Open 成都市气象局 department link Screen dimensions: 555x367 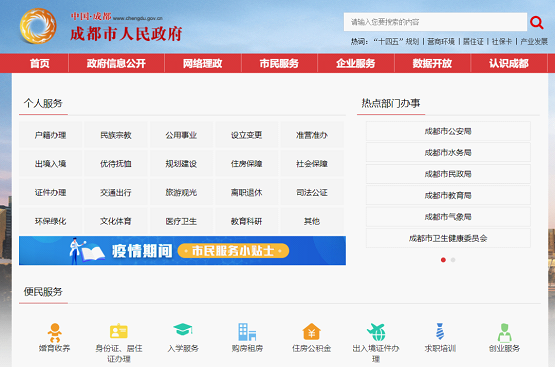[448, 217]
